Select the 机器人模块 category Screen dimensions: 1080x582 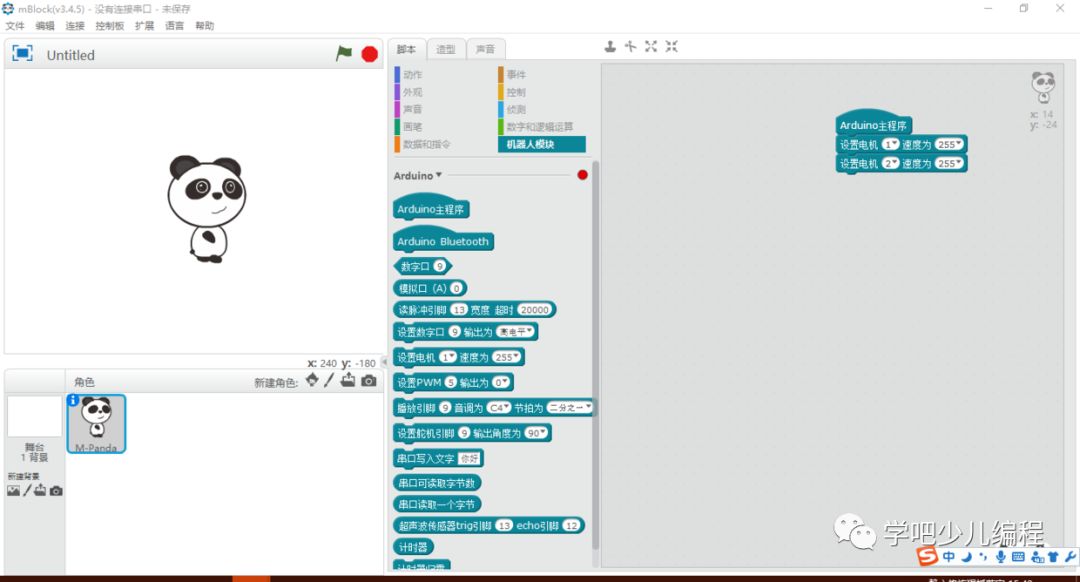pyautogui.click(x=541, y=144)
